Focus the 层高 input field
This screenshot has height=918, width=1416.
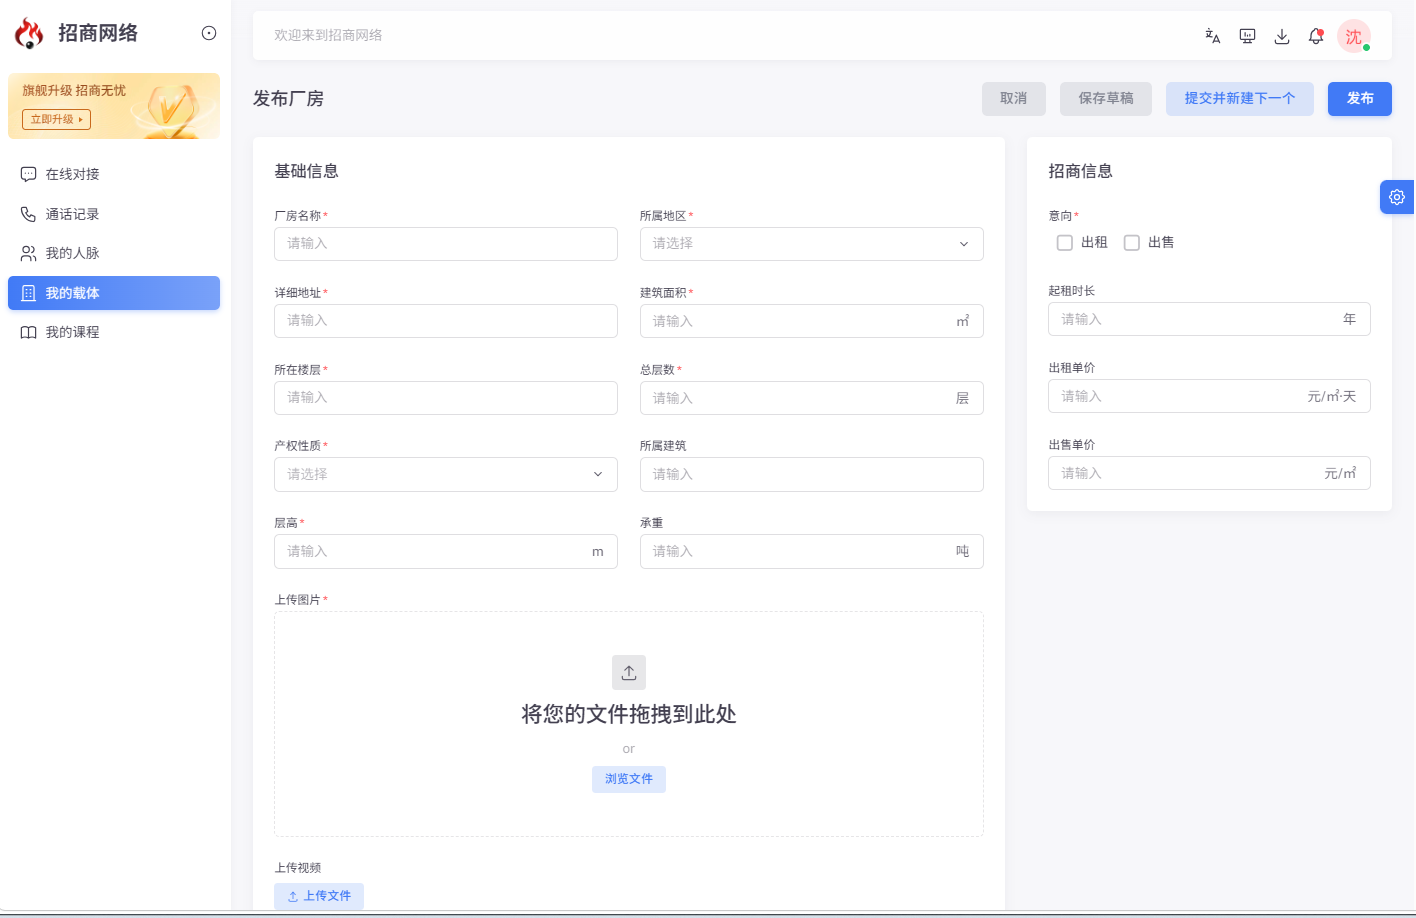446,551
